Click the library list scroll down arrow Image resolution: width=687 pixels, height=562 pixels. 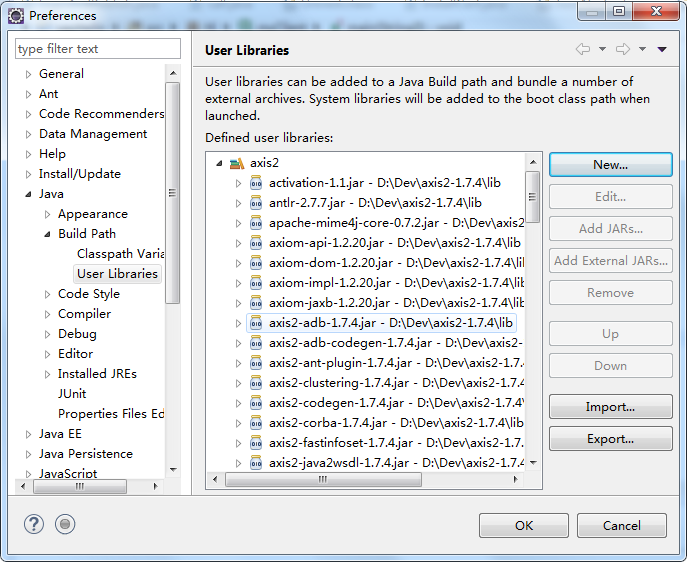533,463
